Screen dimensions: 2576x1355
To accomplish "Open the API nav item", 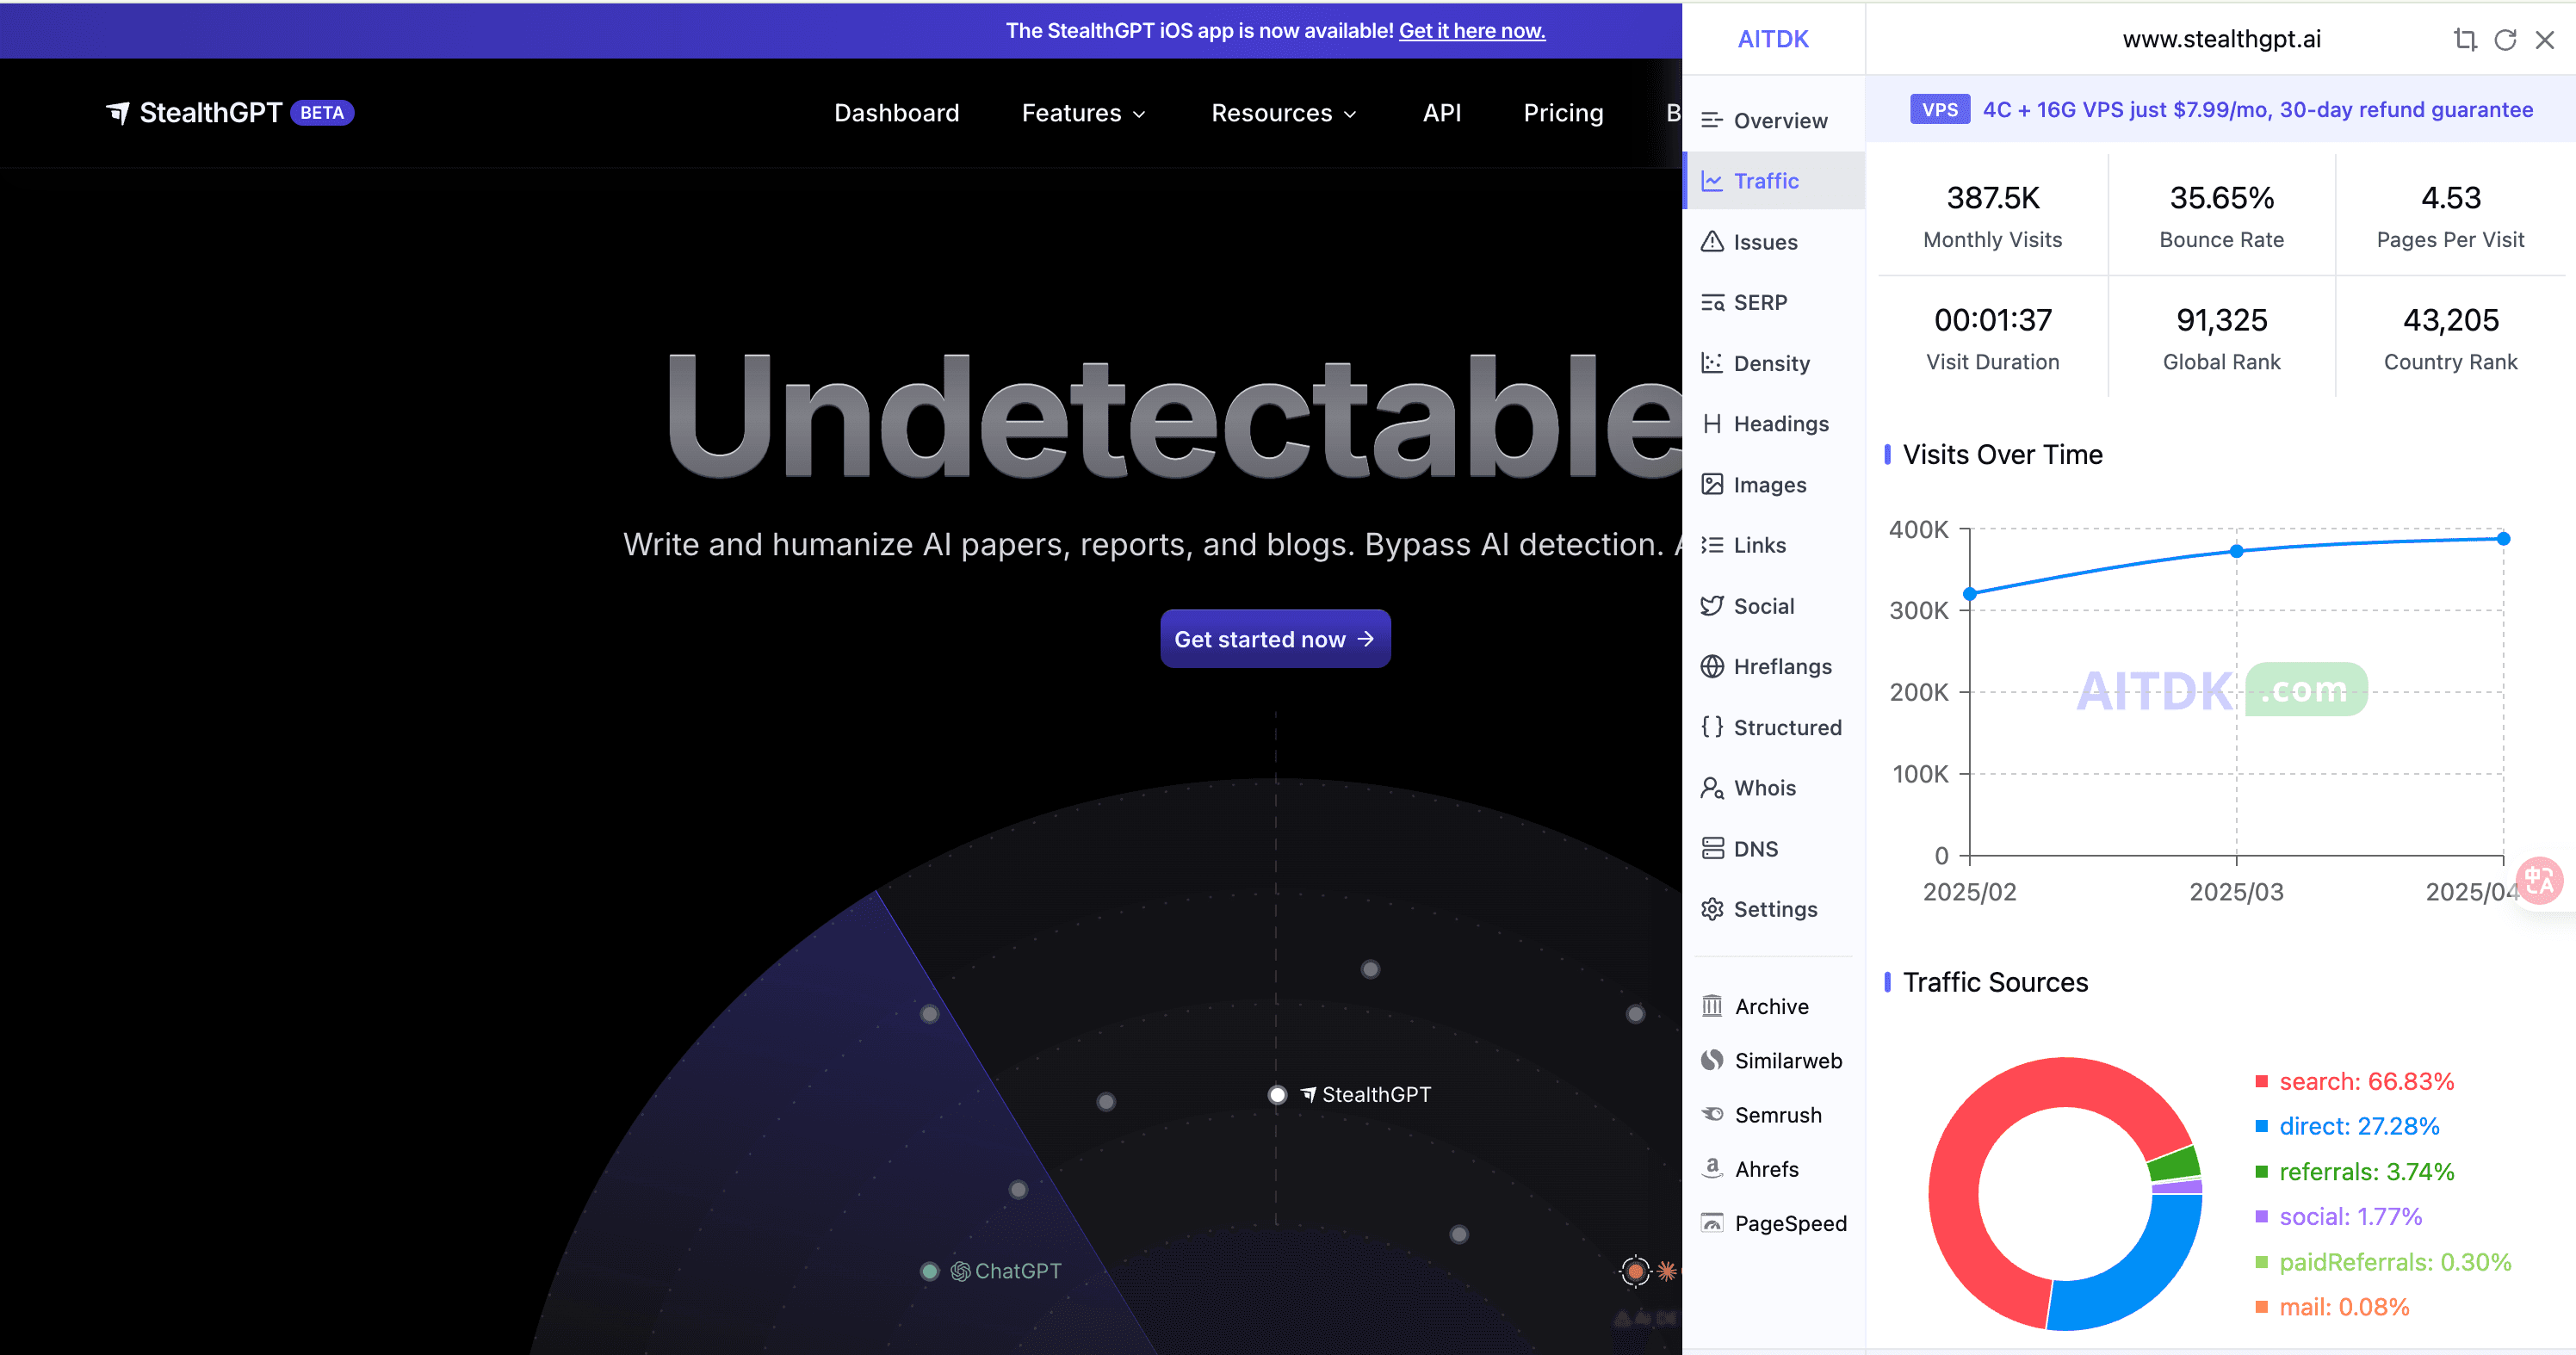I will pyautogui.click(x=1441, y=113).
